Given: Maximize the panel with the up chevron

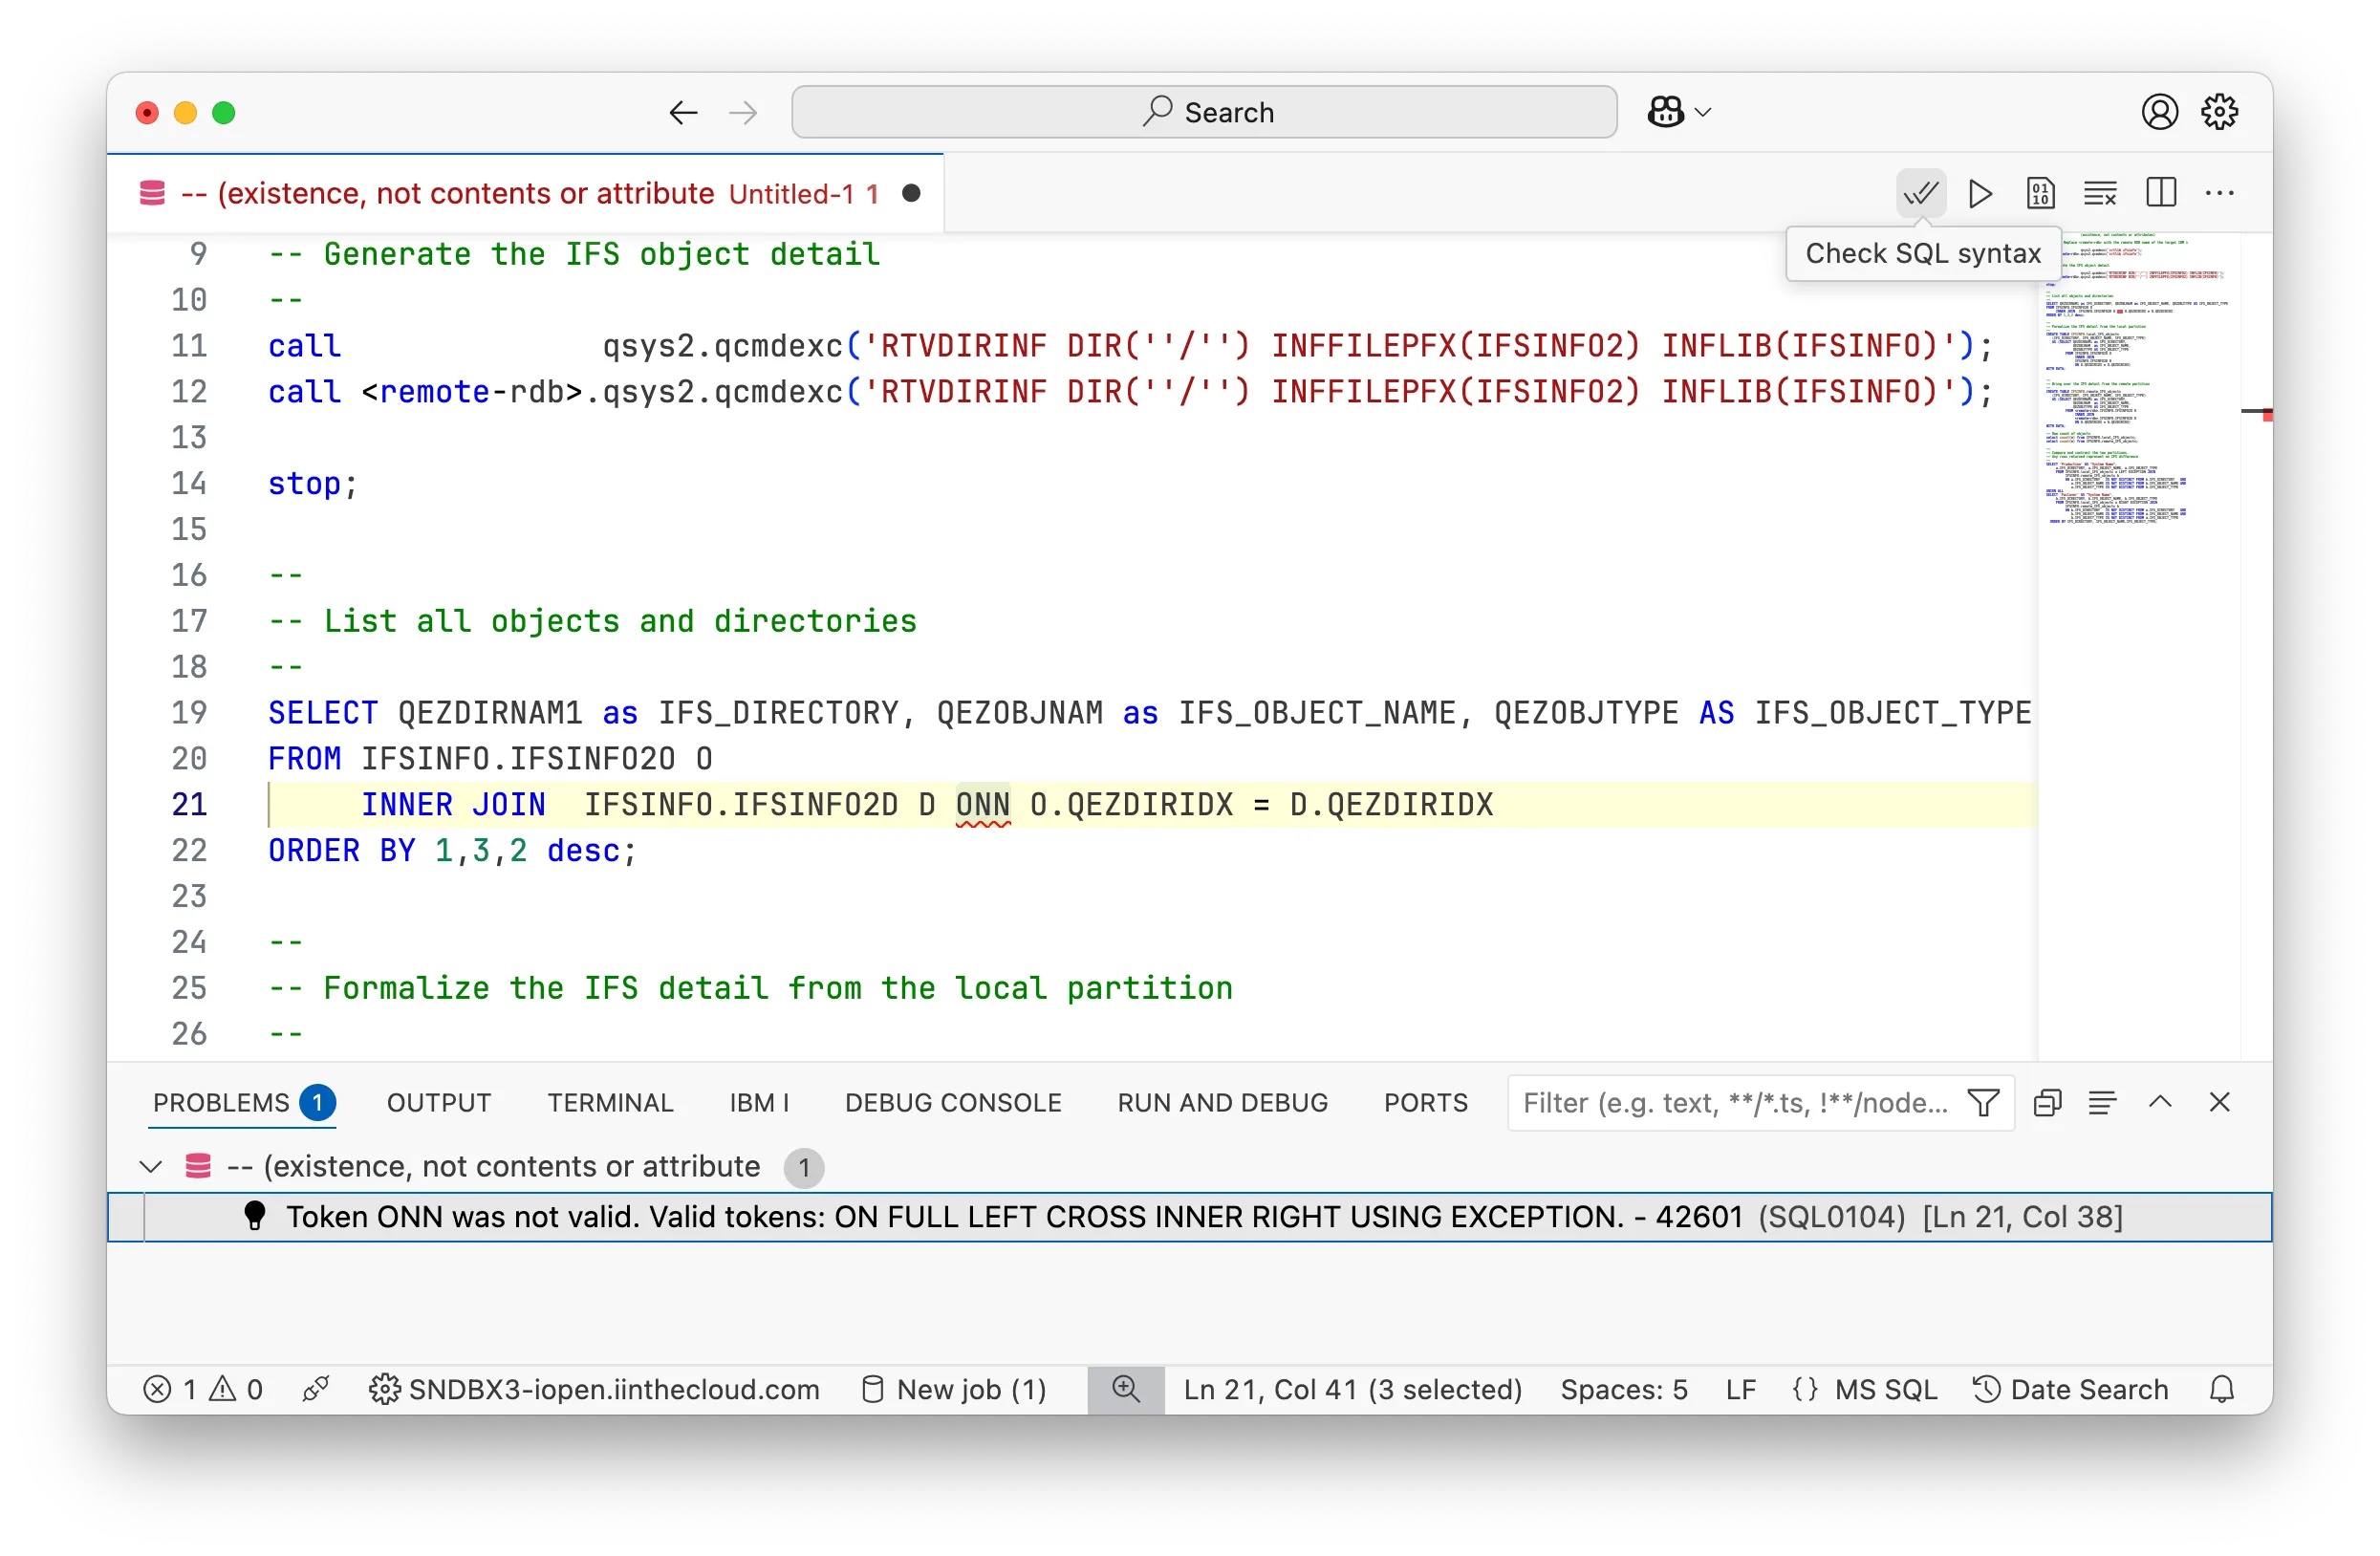Looking at the screenshot, I should (x=2160, y=1102).
